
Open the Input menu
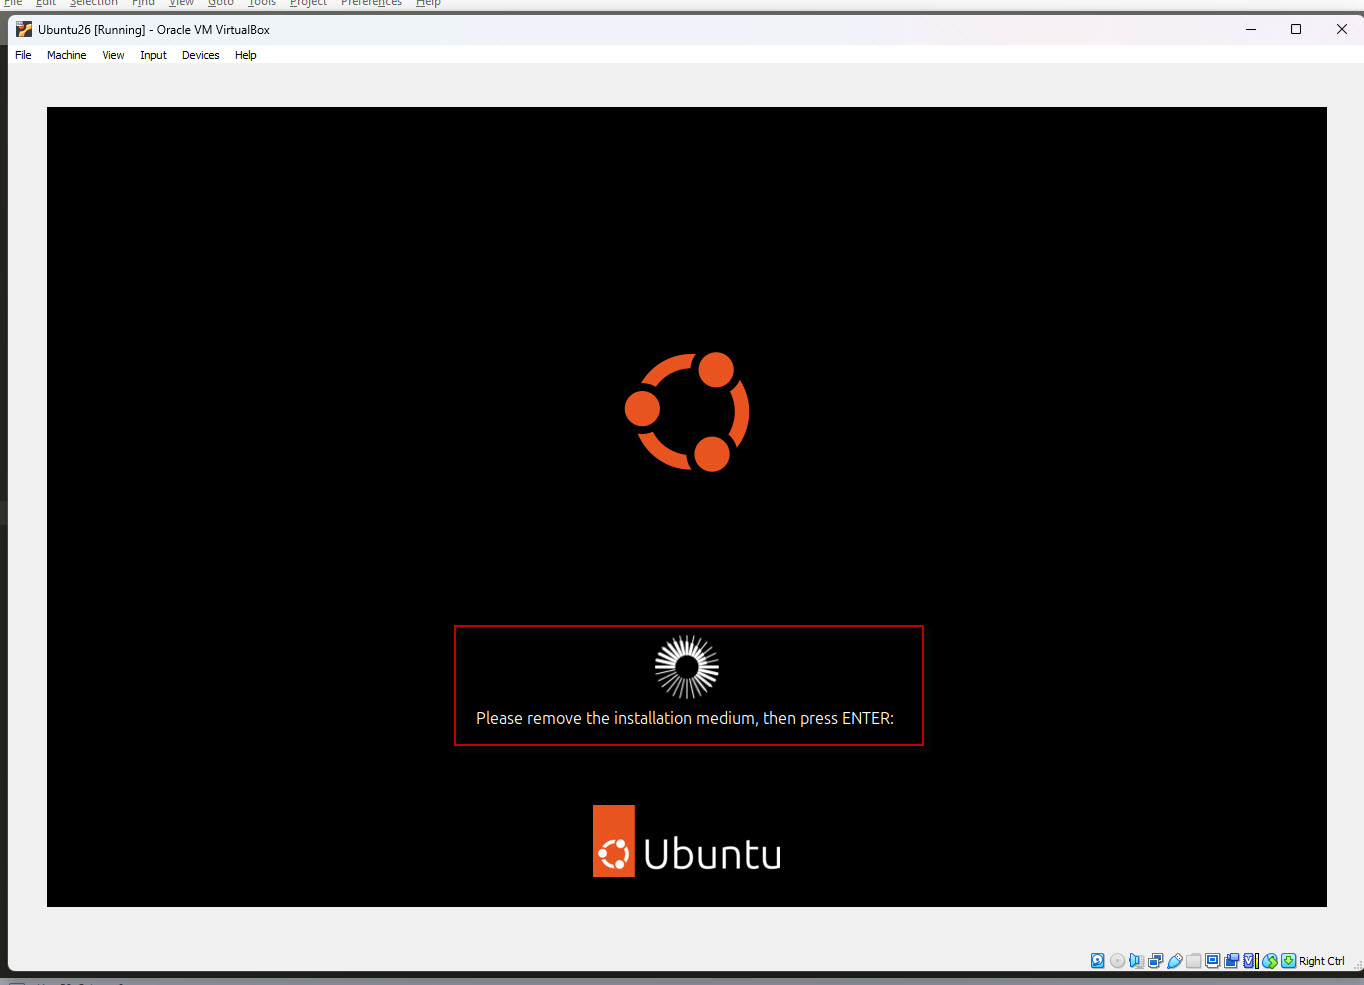tap(153, 55)
